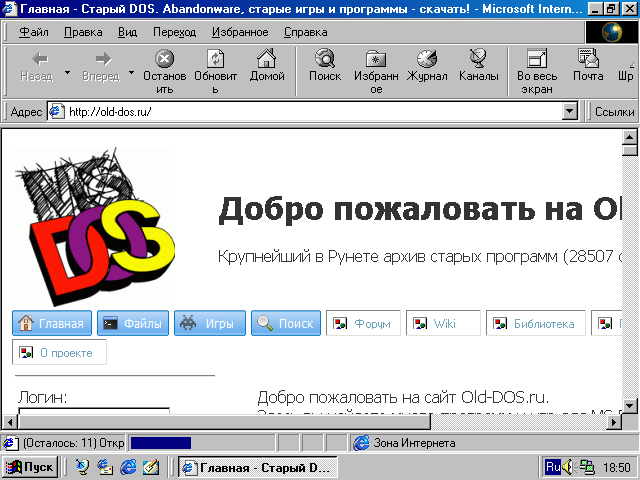Open the Вид menu
The image size is (640, 480).
[127, 32]
